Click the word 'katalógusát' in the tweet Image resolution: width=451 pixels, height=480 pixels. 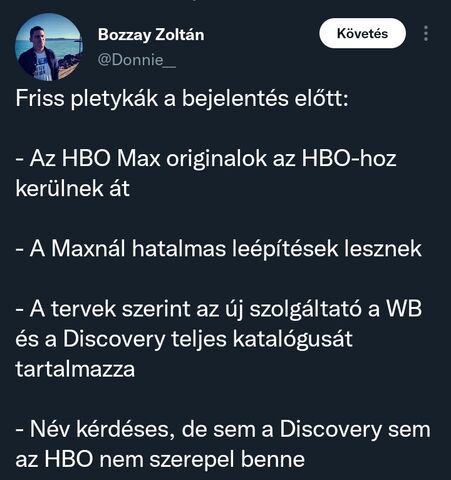[x=292, y=339]
